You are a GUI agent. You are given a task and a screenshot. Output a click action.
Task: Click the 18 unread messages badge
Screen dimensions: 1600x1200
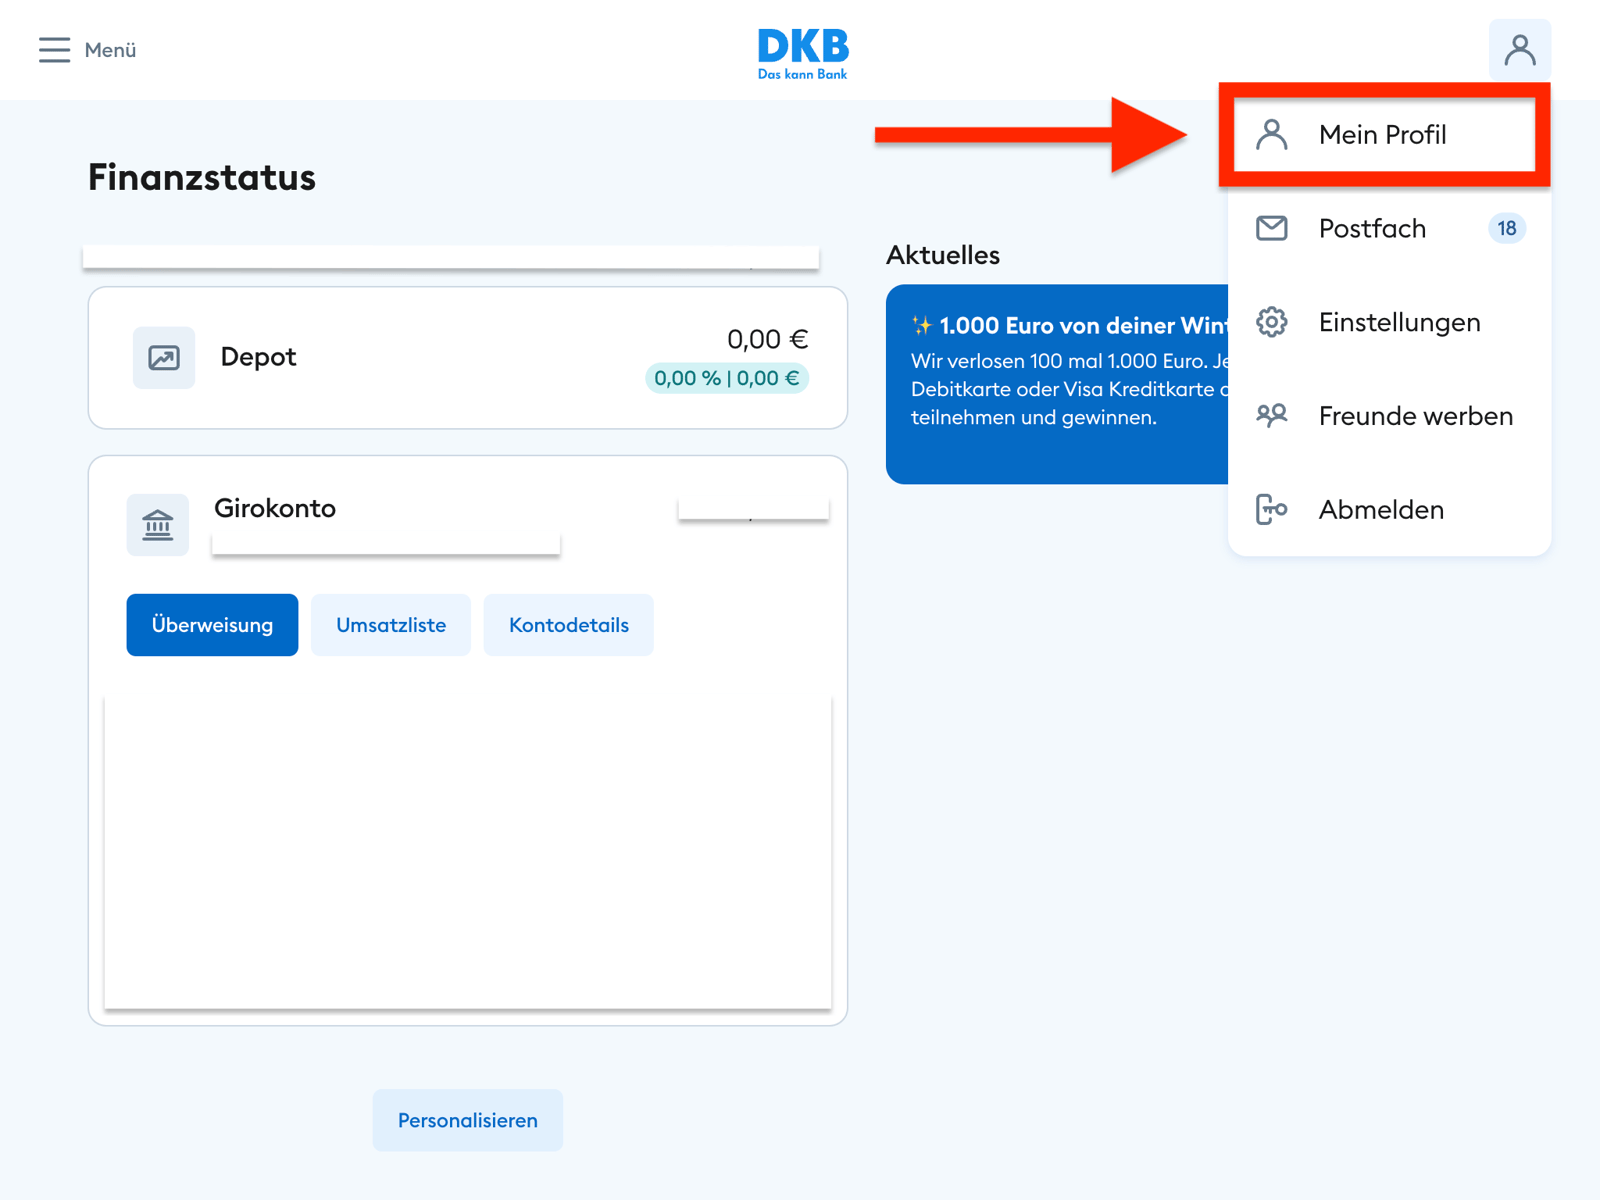click(x=1506, y=228)
